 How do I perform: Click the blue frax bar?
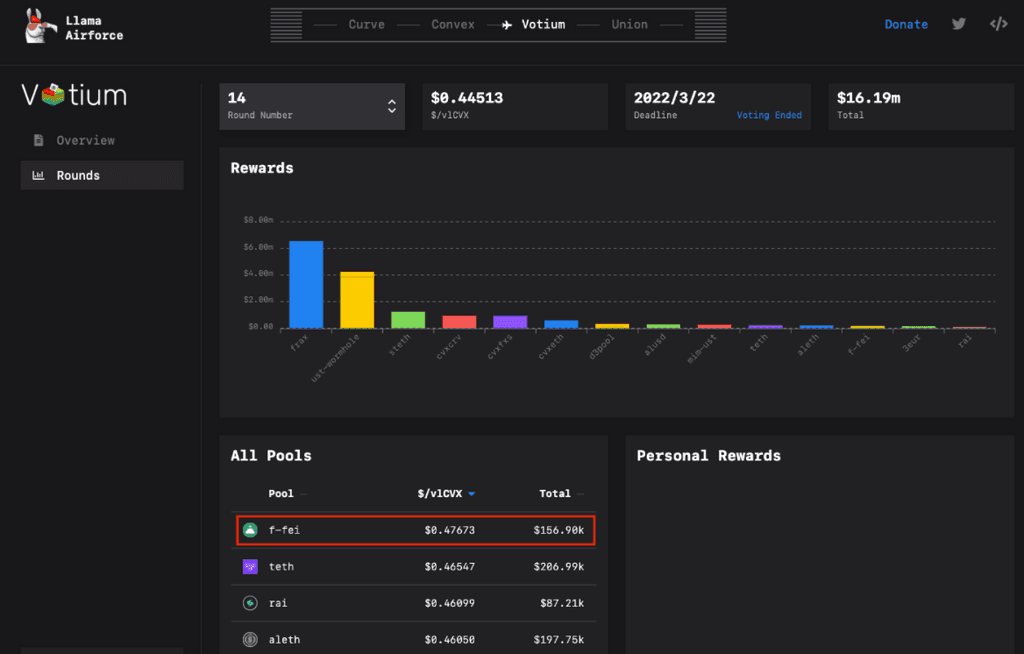[306, 284]
